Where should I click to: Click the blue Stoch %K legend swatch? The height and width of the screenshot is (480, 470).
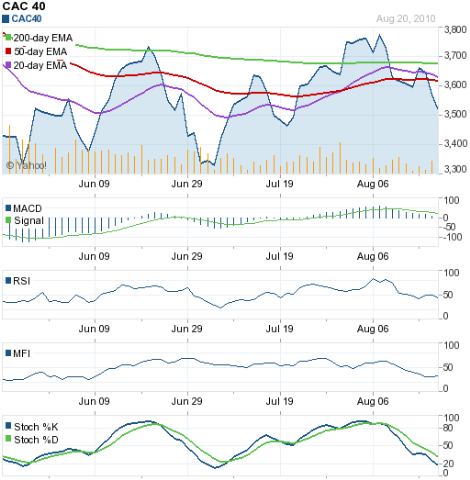point(8,426)
